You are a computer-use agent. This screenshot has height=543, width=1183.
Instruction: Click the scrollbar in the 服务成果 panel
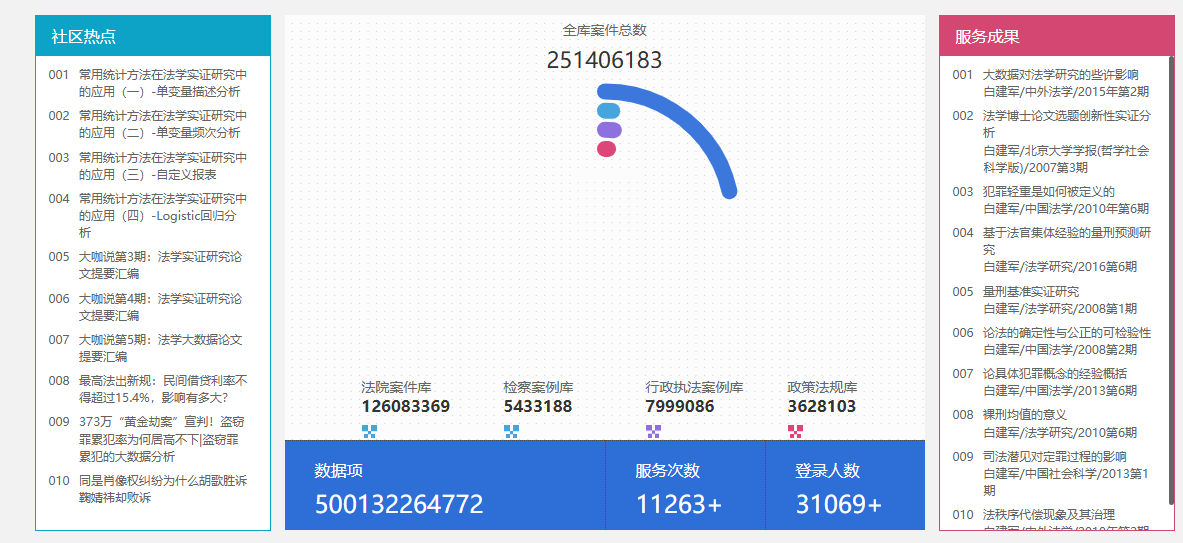pos(1170,280)
